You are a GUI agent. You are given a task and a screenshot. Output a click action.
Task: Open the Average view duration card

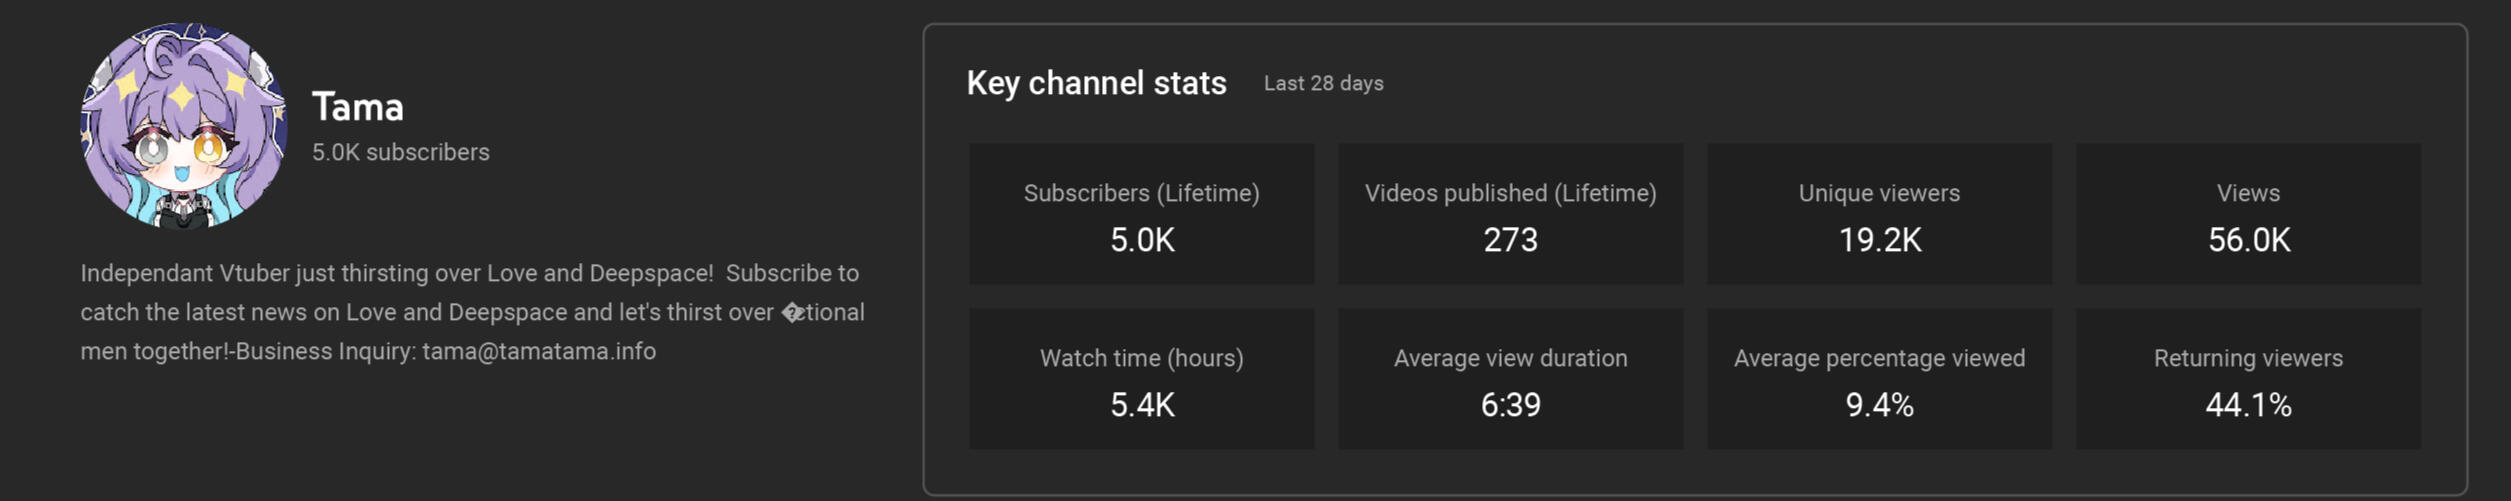(1510, 378)
